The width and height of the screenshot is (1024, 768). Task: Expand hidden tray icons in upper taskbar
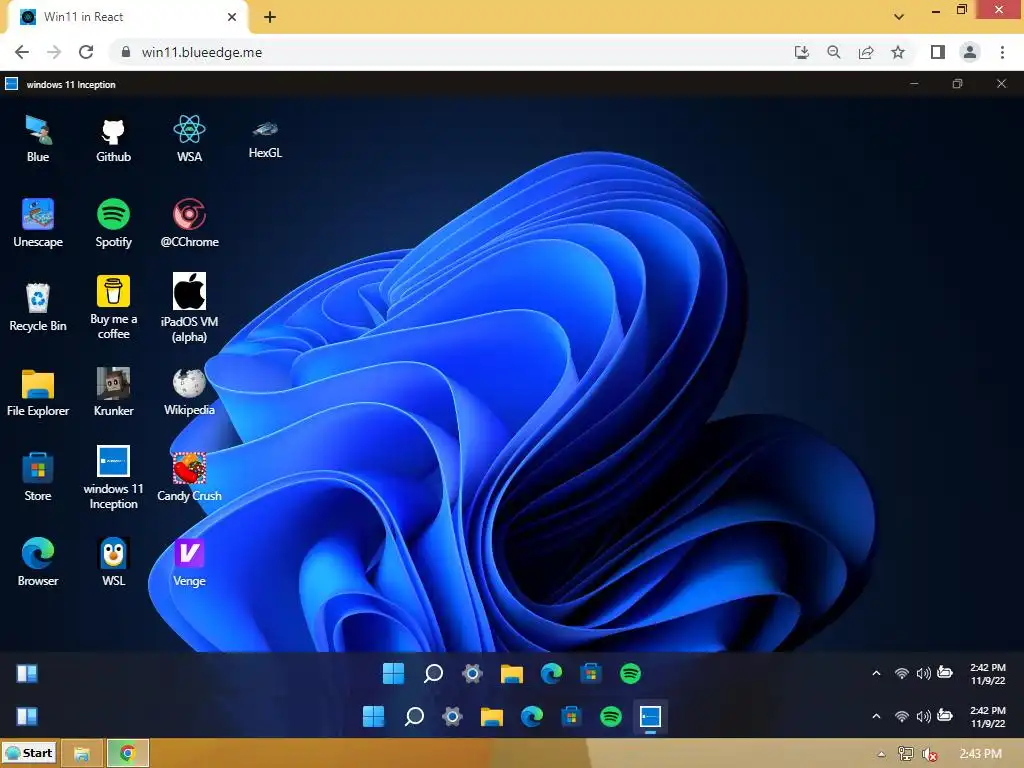click(876, 673)
